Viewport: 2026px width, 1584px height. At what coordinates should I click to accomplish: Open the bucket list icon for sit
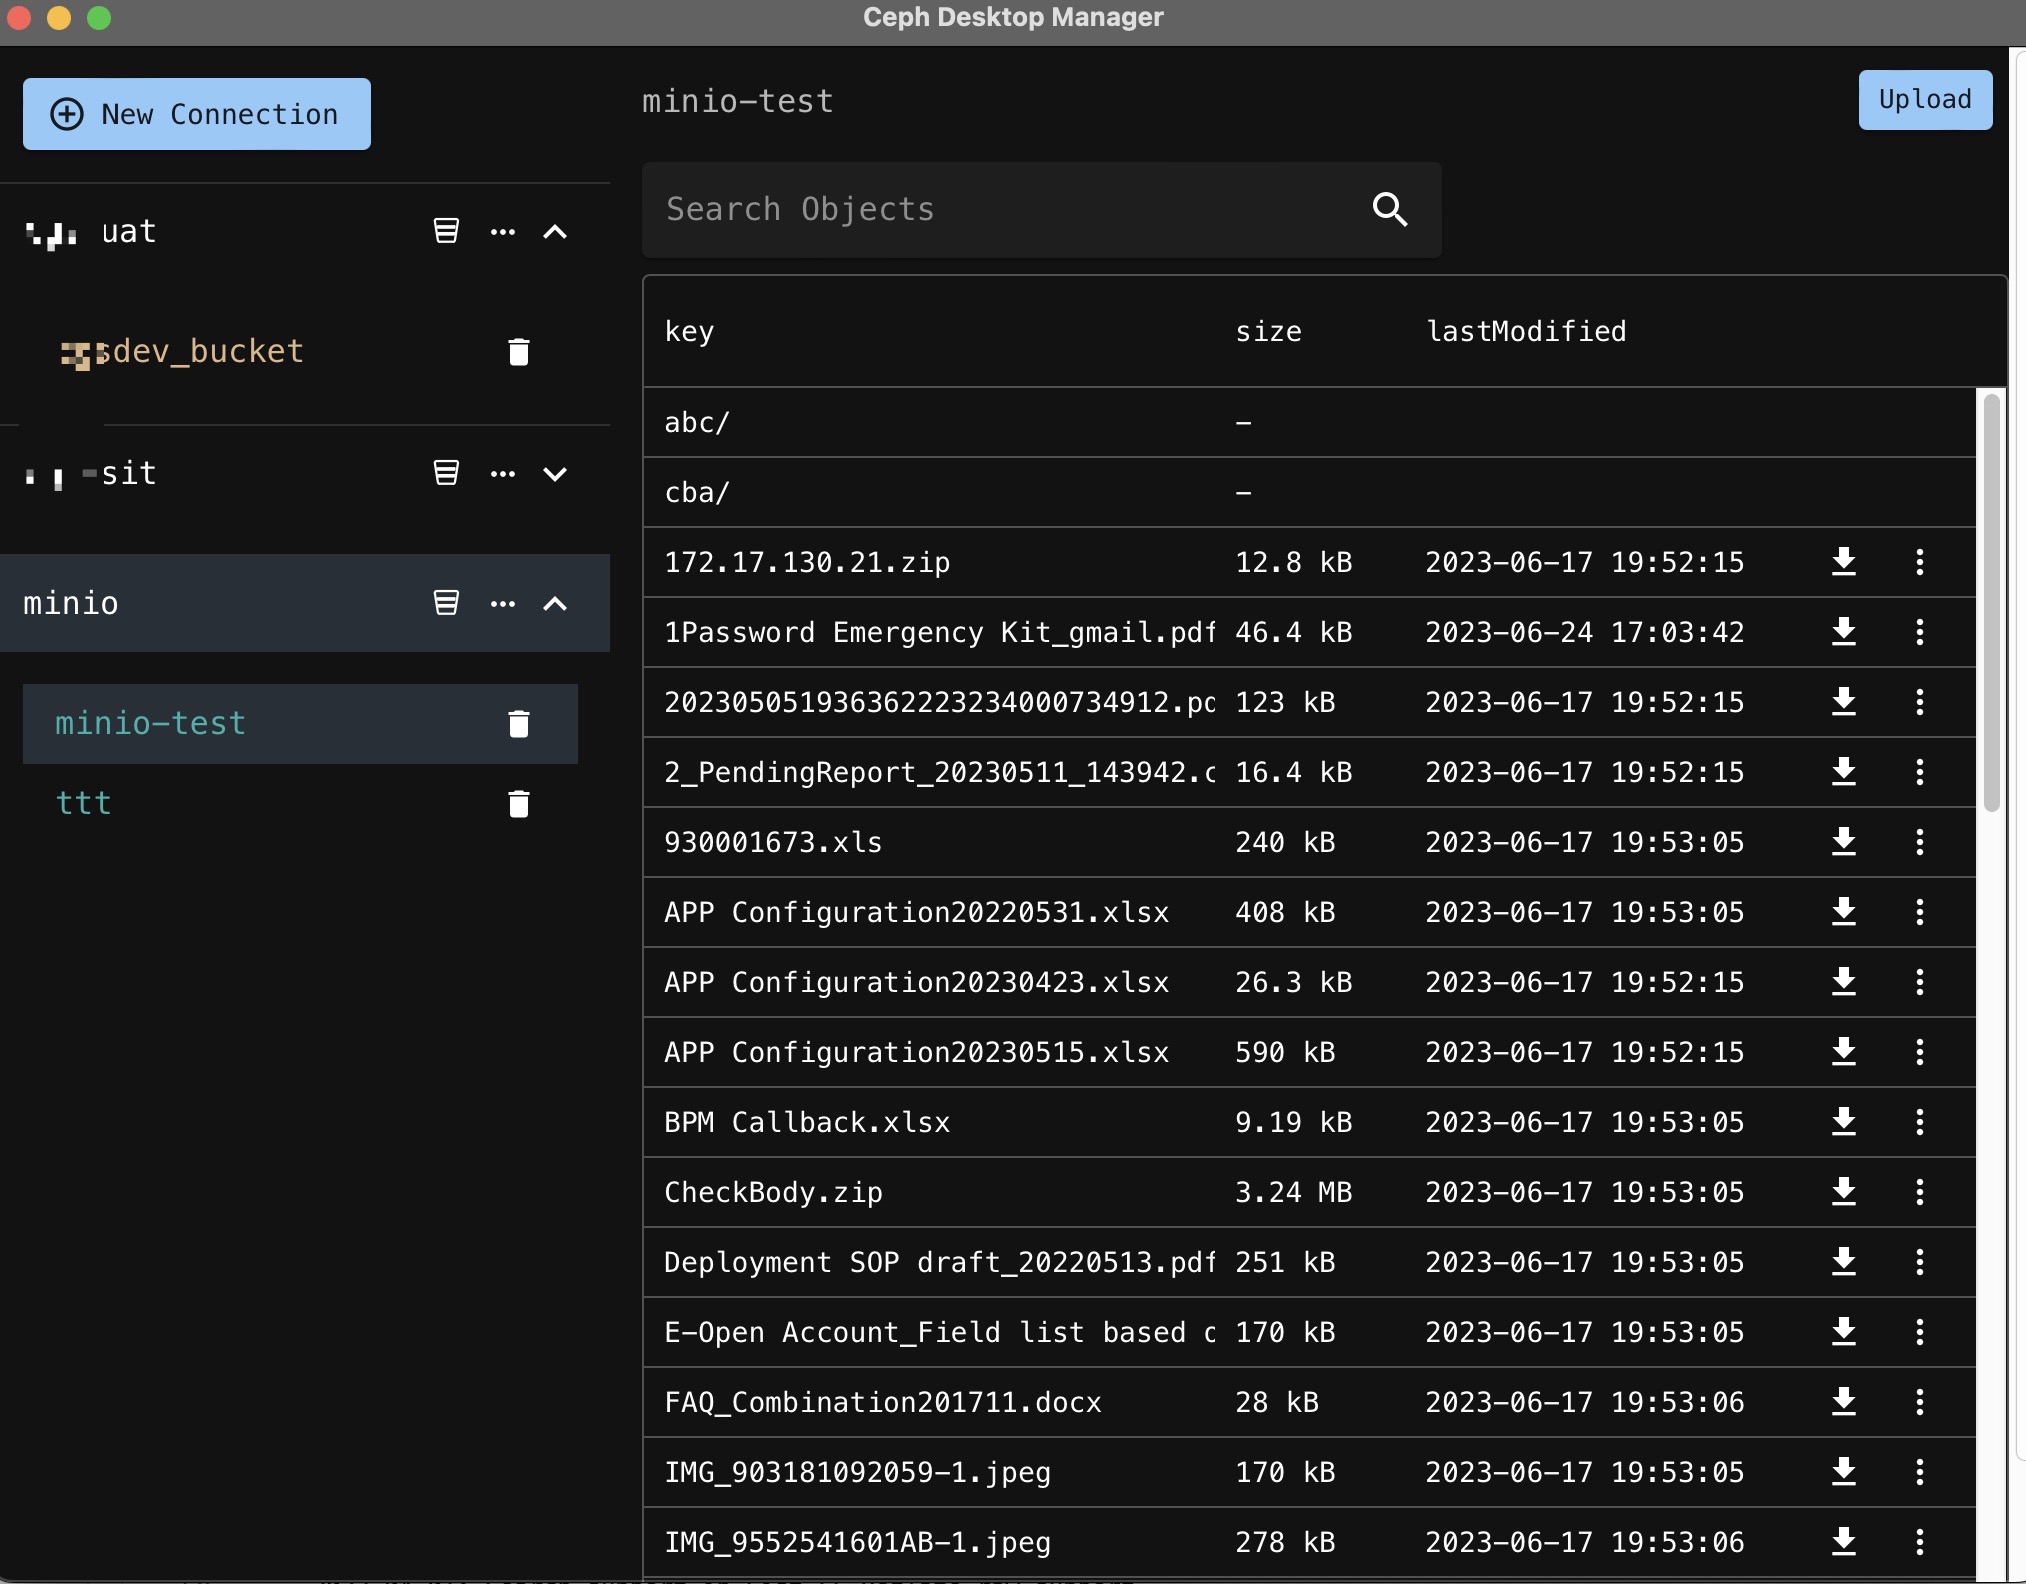446,473
